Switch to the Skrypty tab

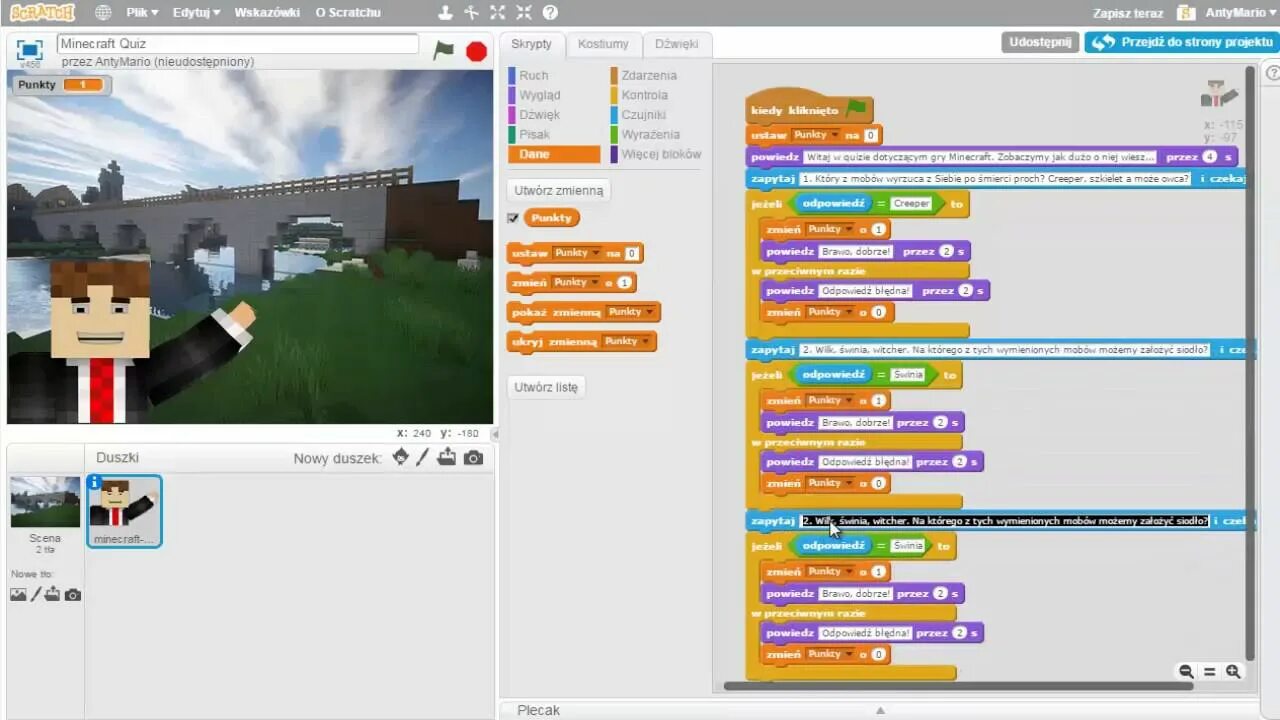[531, 44]
